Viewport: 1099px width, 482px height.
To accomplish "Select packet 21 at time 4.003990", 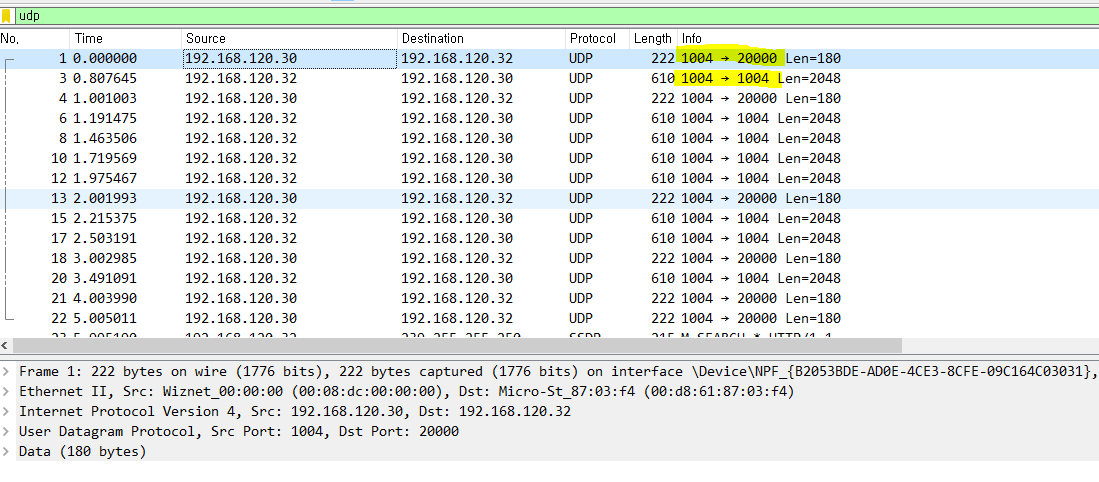I will point(550,298).
